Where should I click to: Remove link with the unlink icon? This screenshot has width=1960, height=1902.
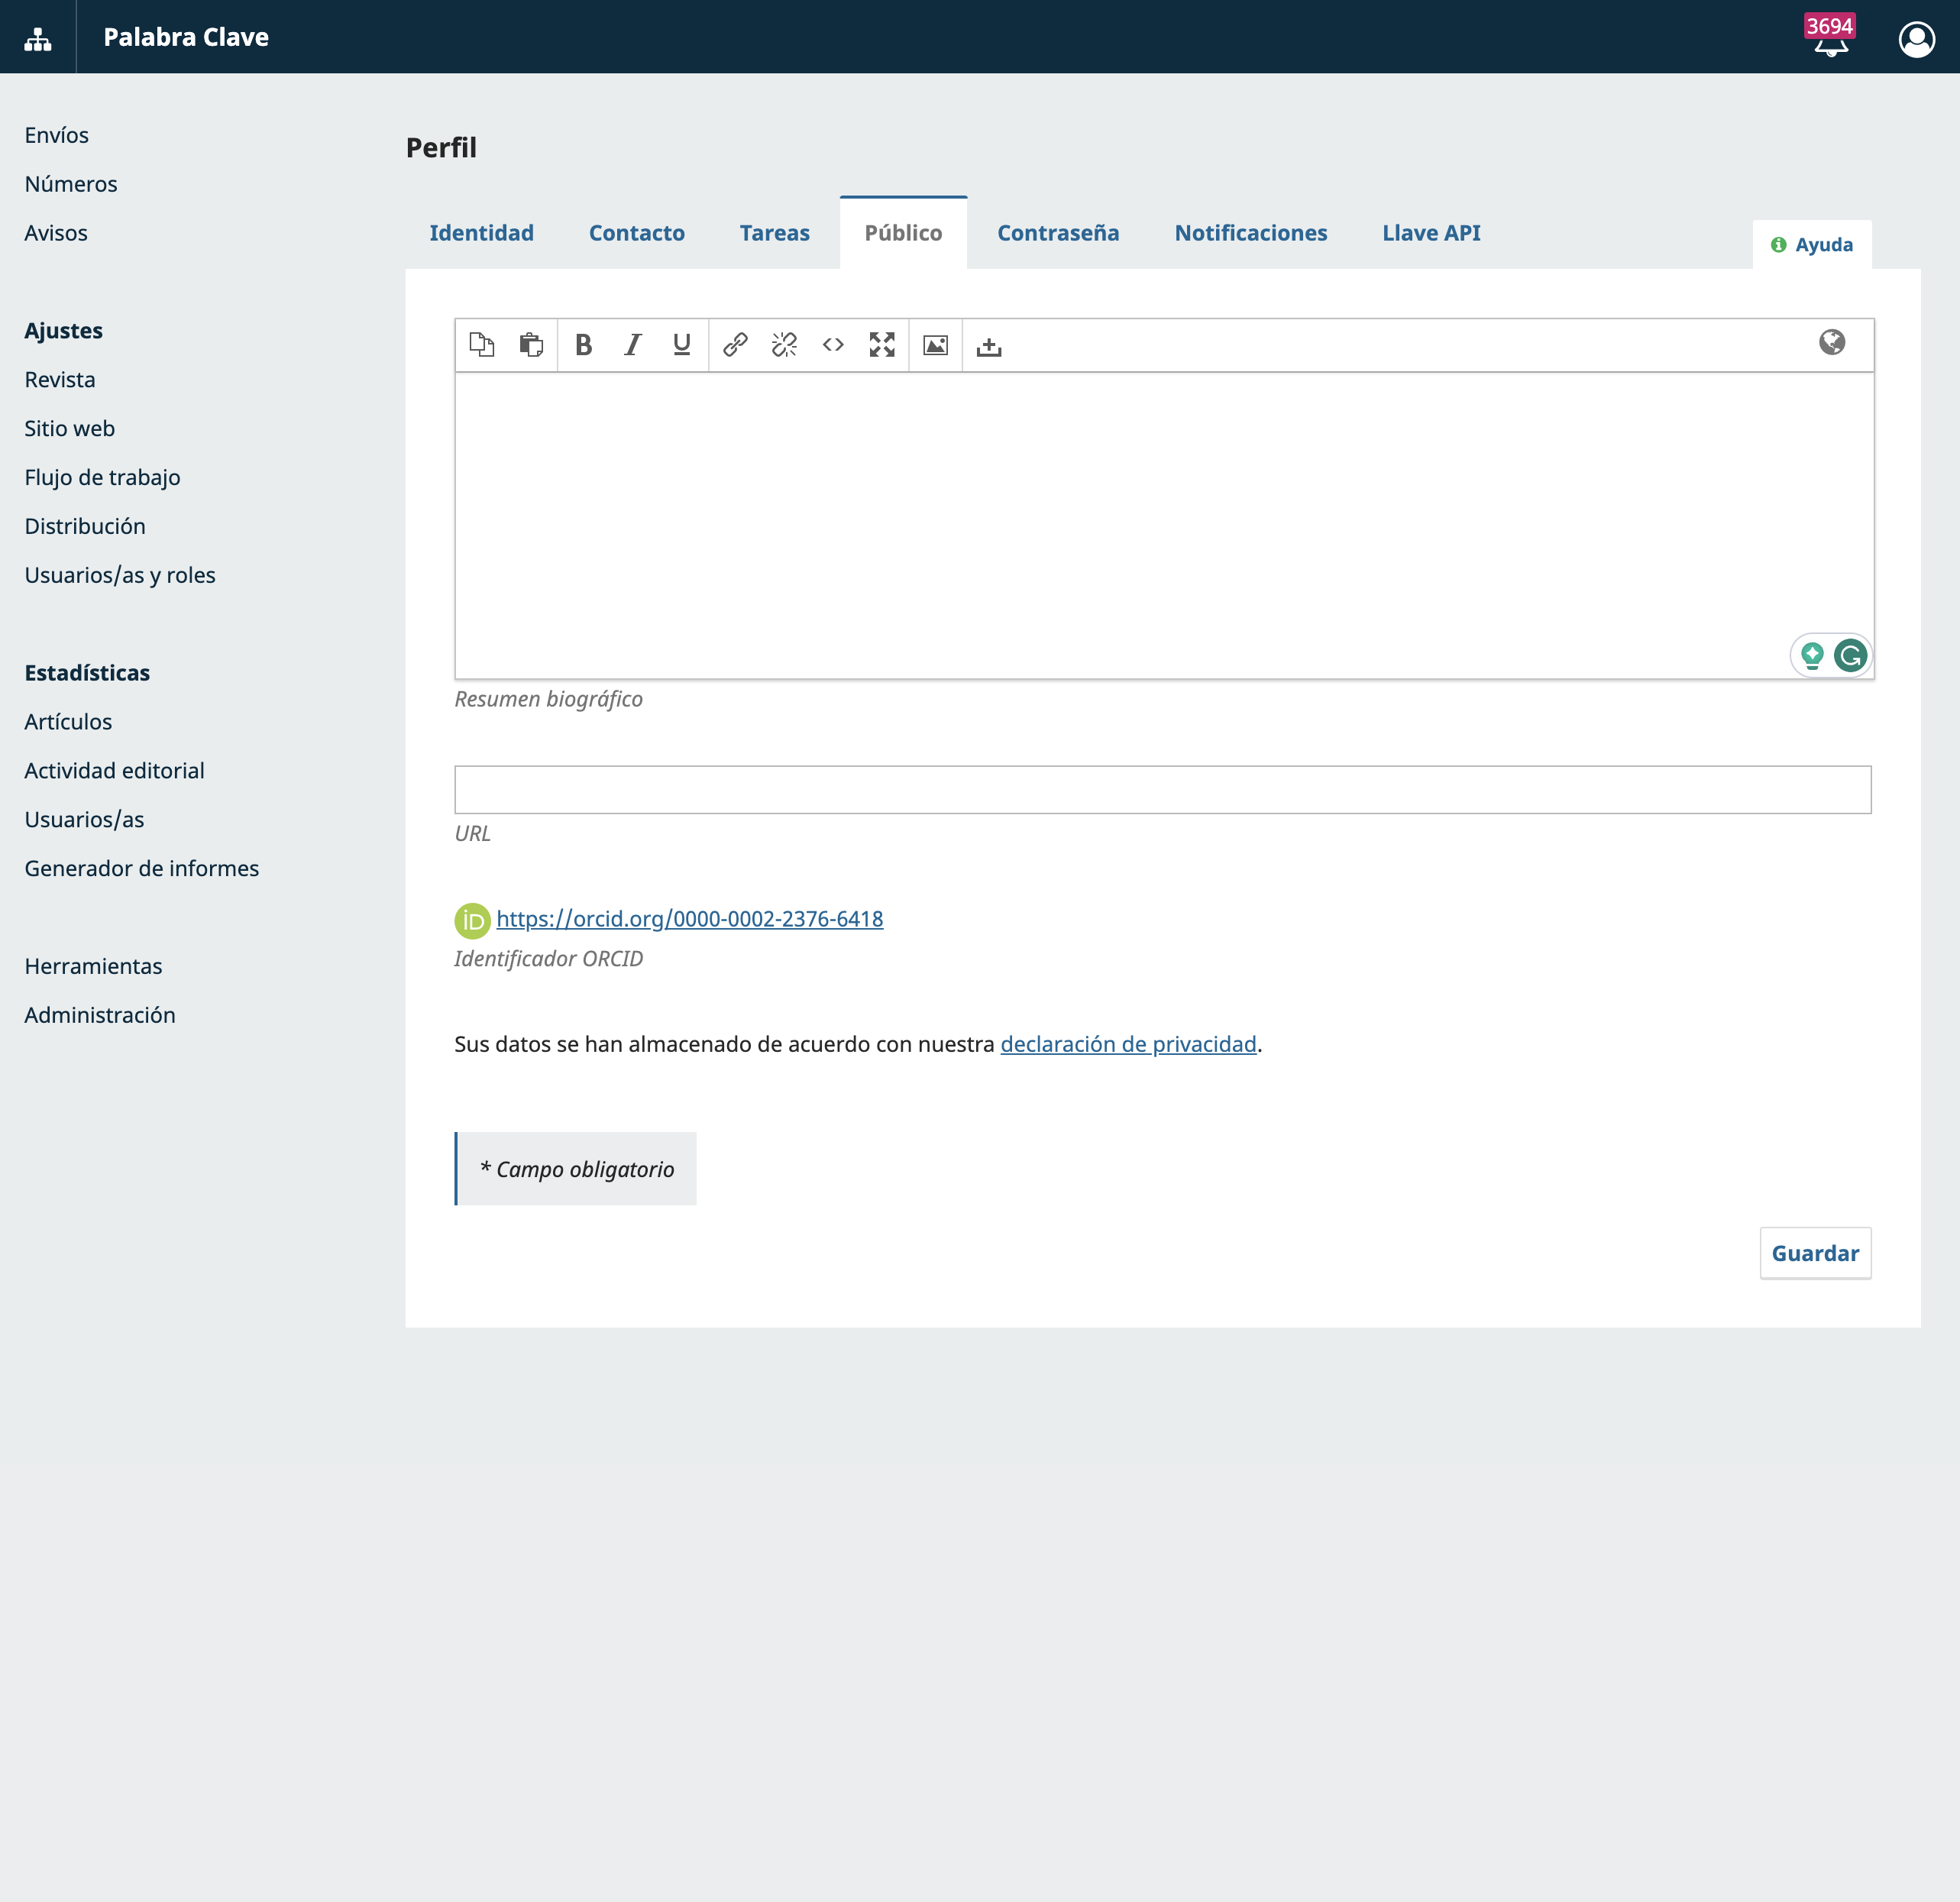(x=784, y=345)
